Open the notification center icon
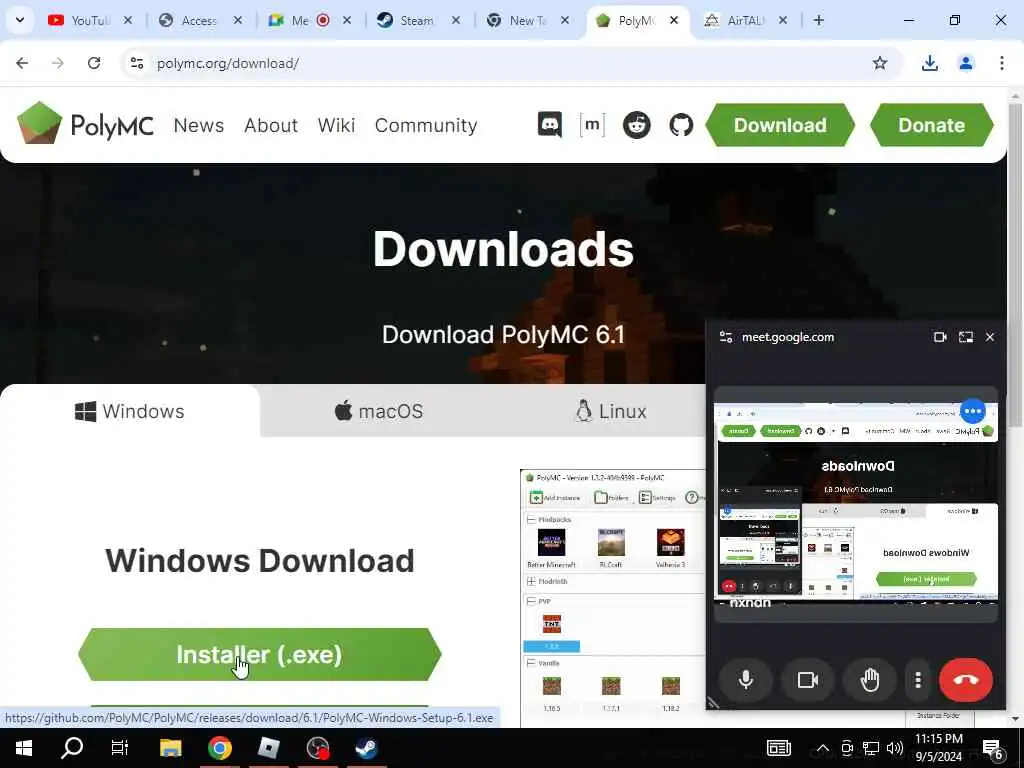 coord(992,750)
